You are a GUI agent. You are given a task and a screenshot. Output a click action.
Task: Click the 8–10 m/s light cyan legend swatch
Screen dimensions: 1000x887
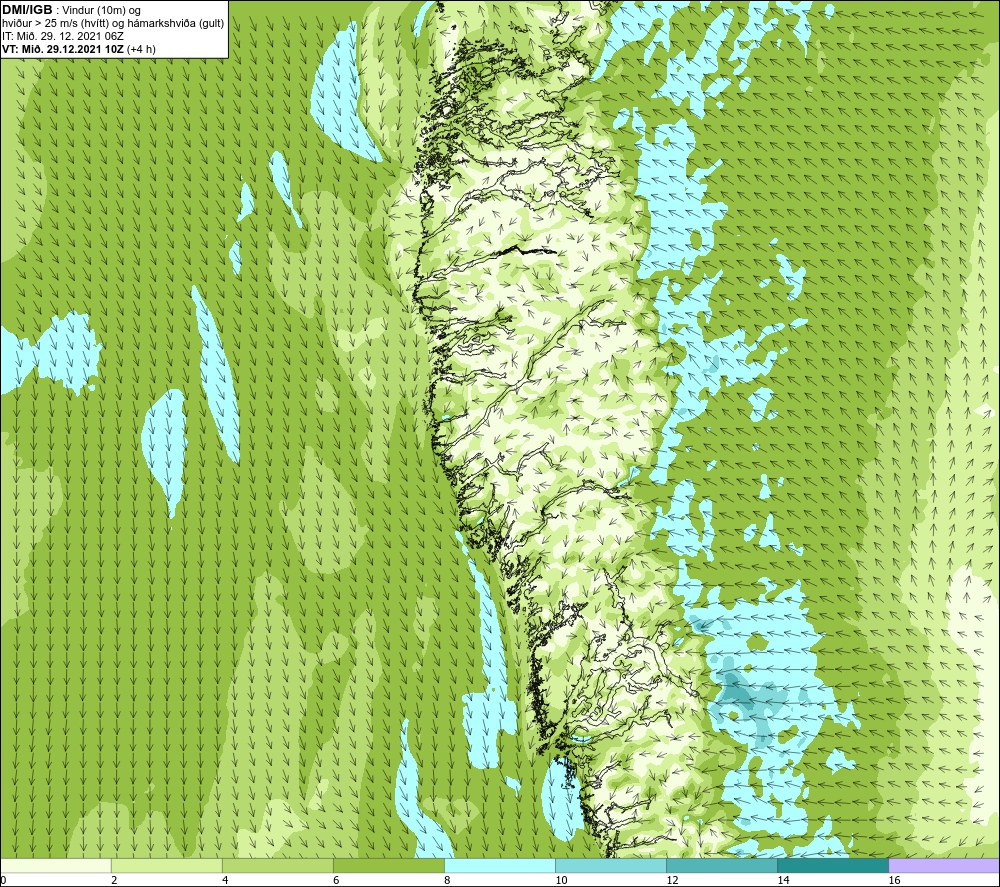500,865
